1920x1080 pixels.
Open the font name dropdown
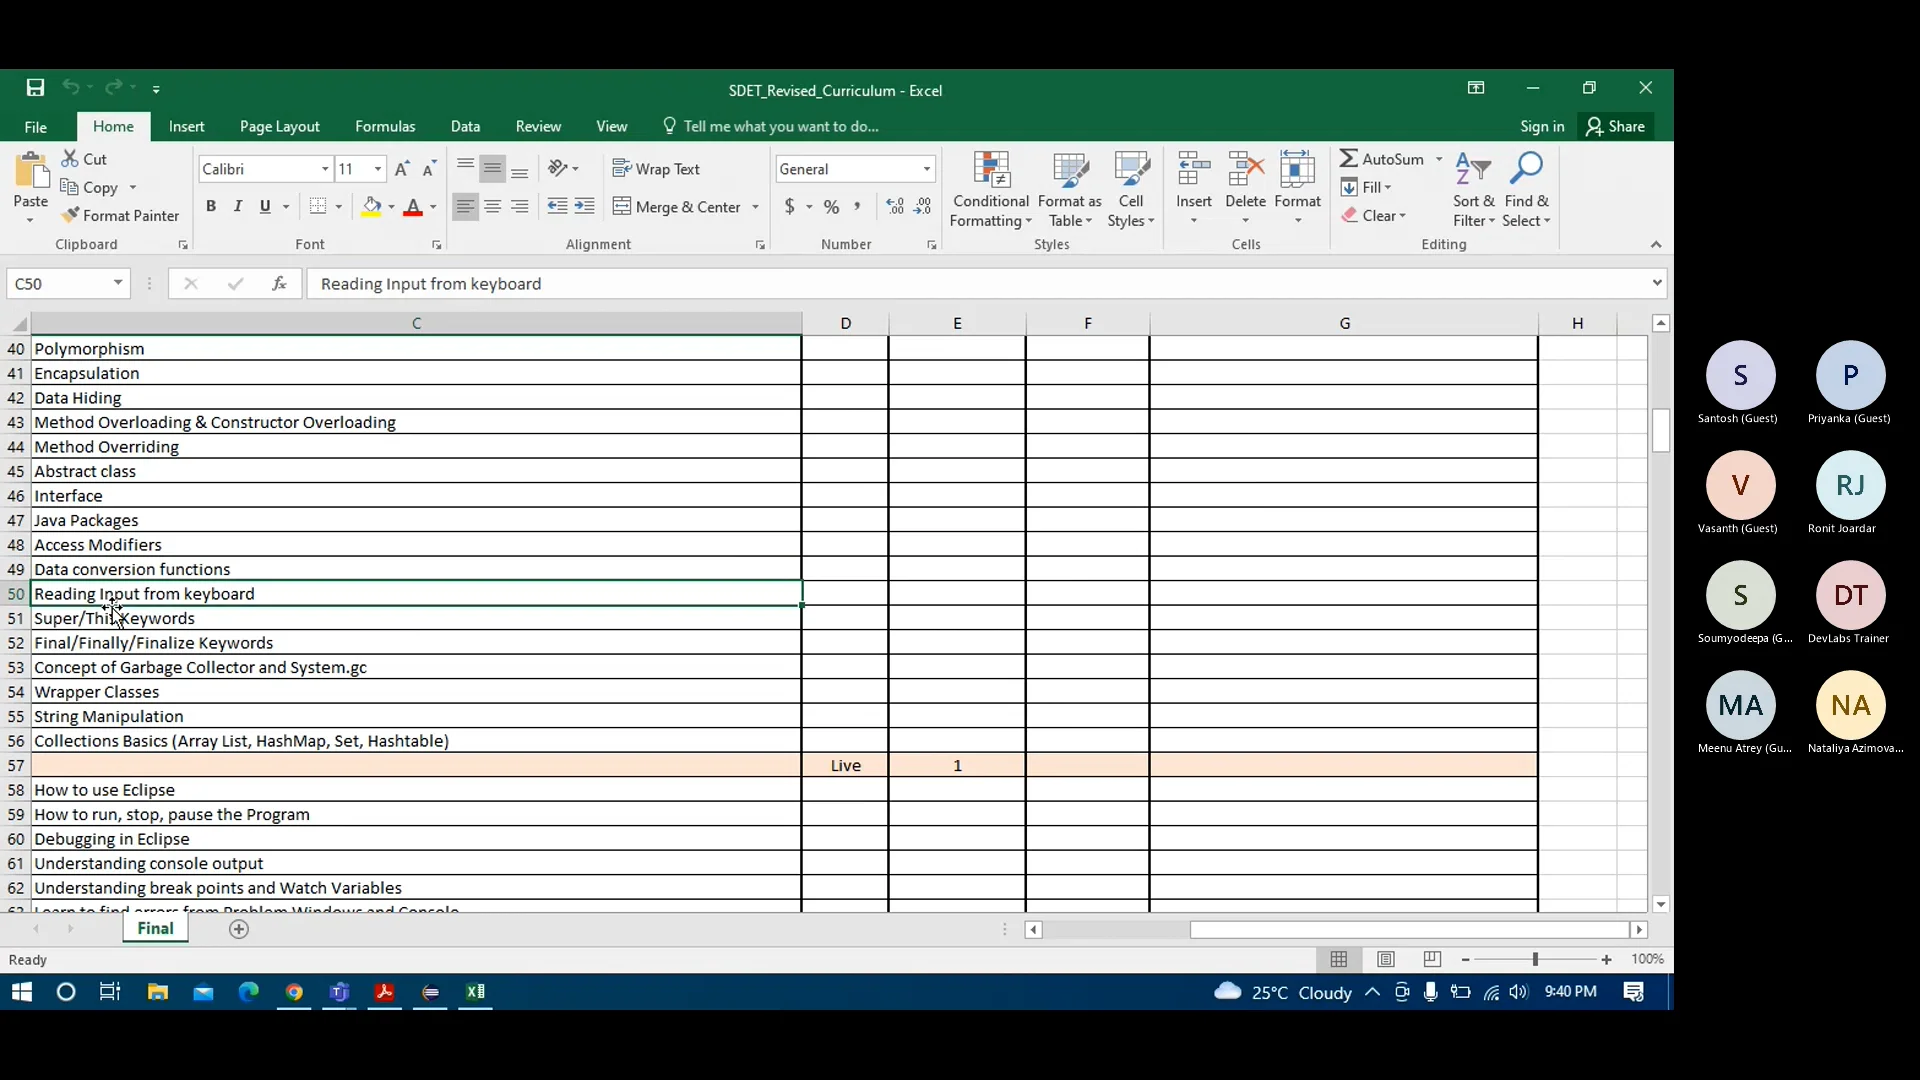tap(325, 169)
